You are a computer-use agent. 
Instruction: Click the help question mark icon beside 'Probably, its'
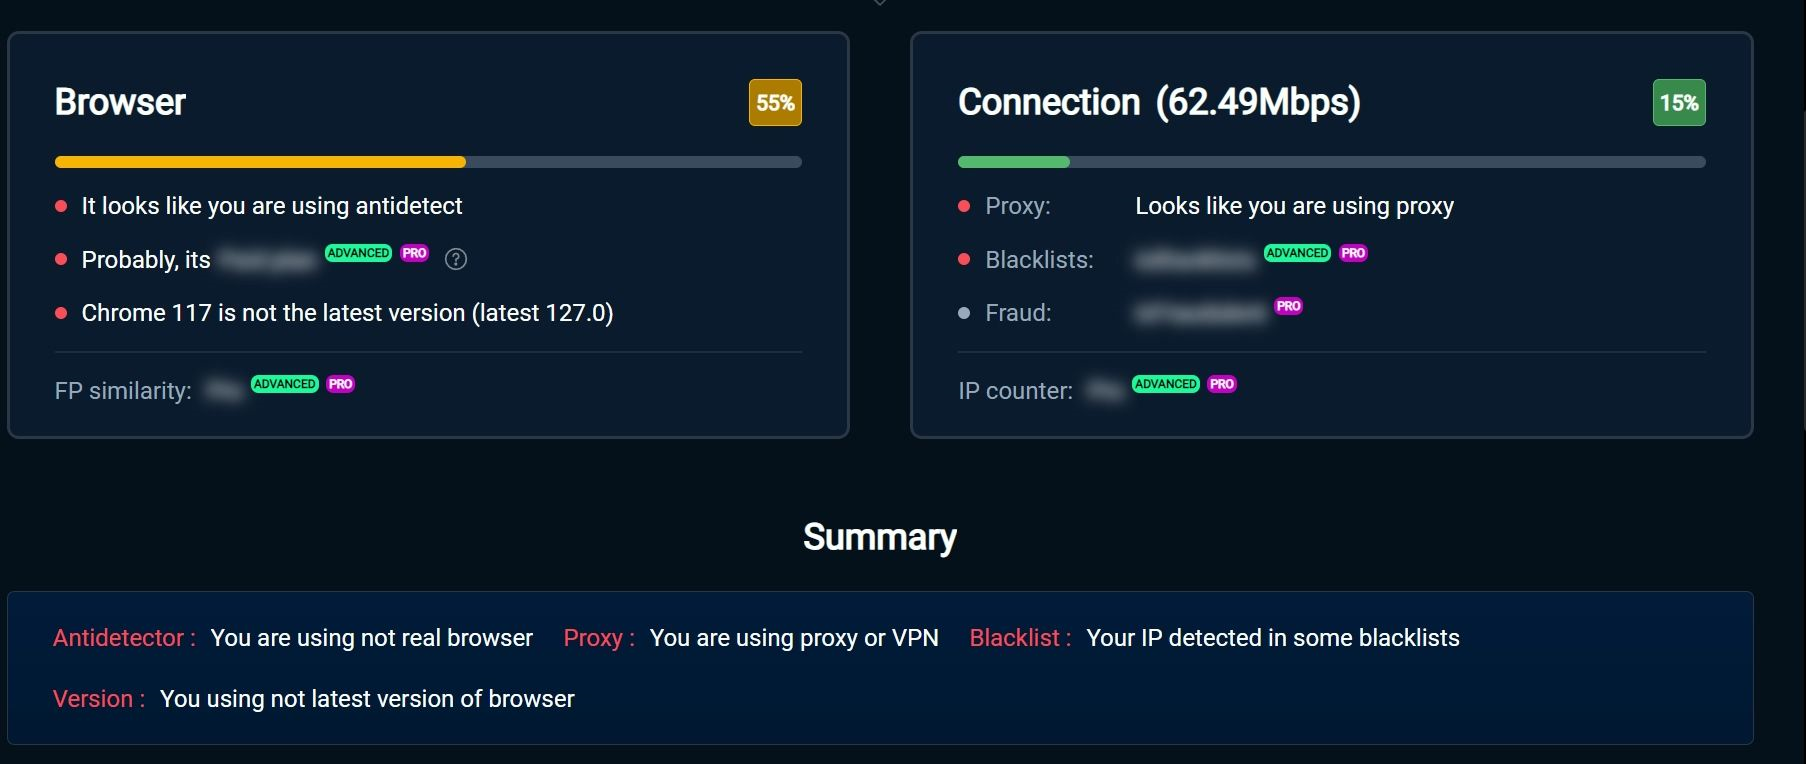click(456, 259)
